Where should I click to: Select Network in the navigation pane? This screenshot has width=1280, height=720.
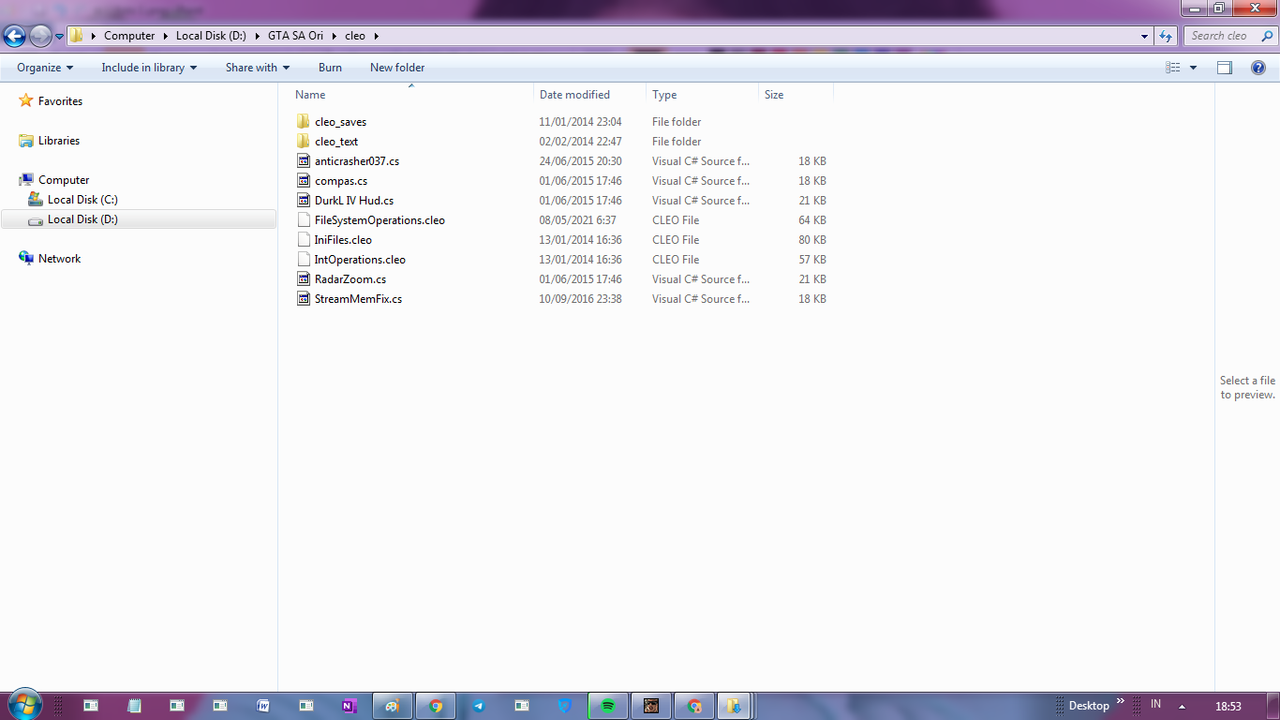tap(59, 259)
